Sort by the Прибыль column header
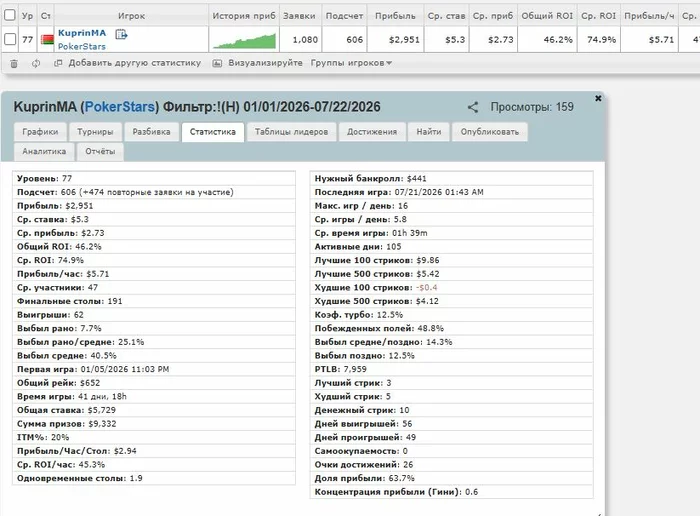Image resolution: width=700 pixels, height=516 pixels. pyautogui.click(x=395, y=16)
